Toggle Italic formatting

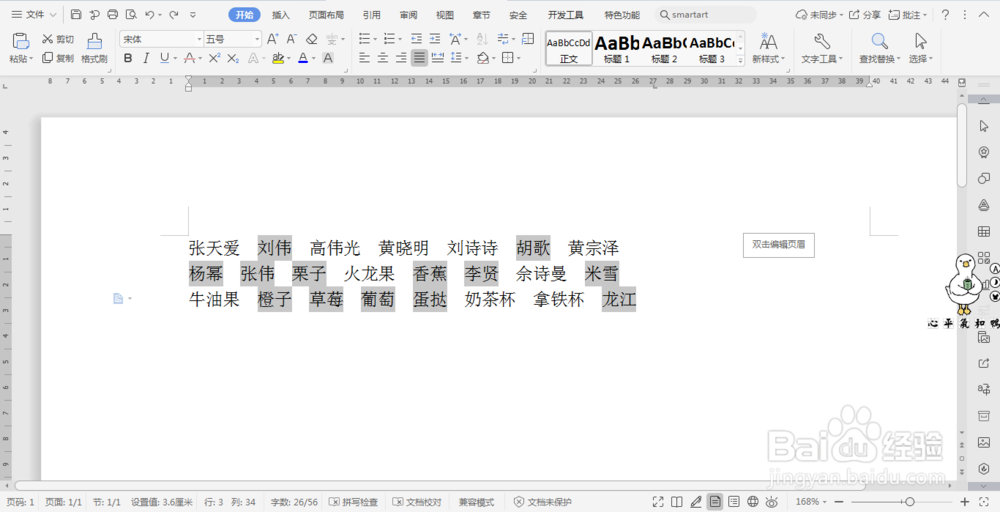pyautogui.click(x=146, y=58)
